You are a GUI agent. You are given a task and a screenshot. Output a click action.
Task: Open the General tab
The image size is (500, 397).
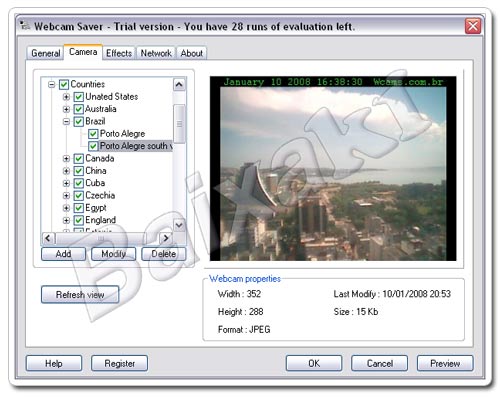pyautogui.click(x=45, y=53)
